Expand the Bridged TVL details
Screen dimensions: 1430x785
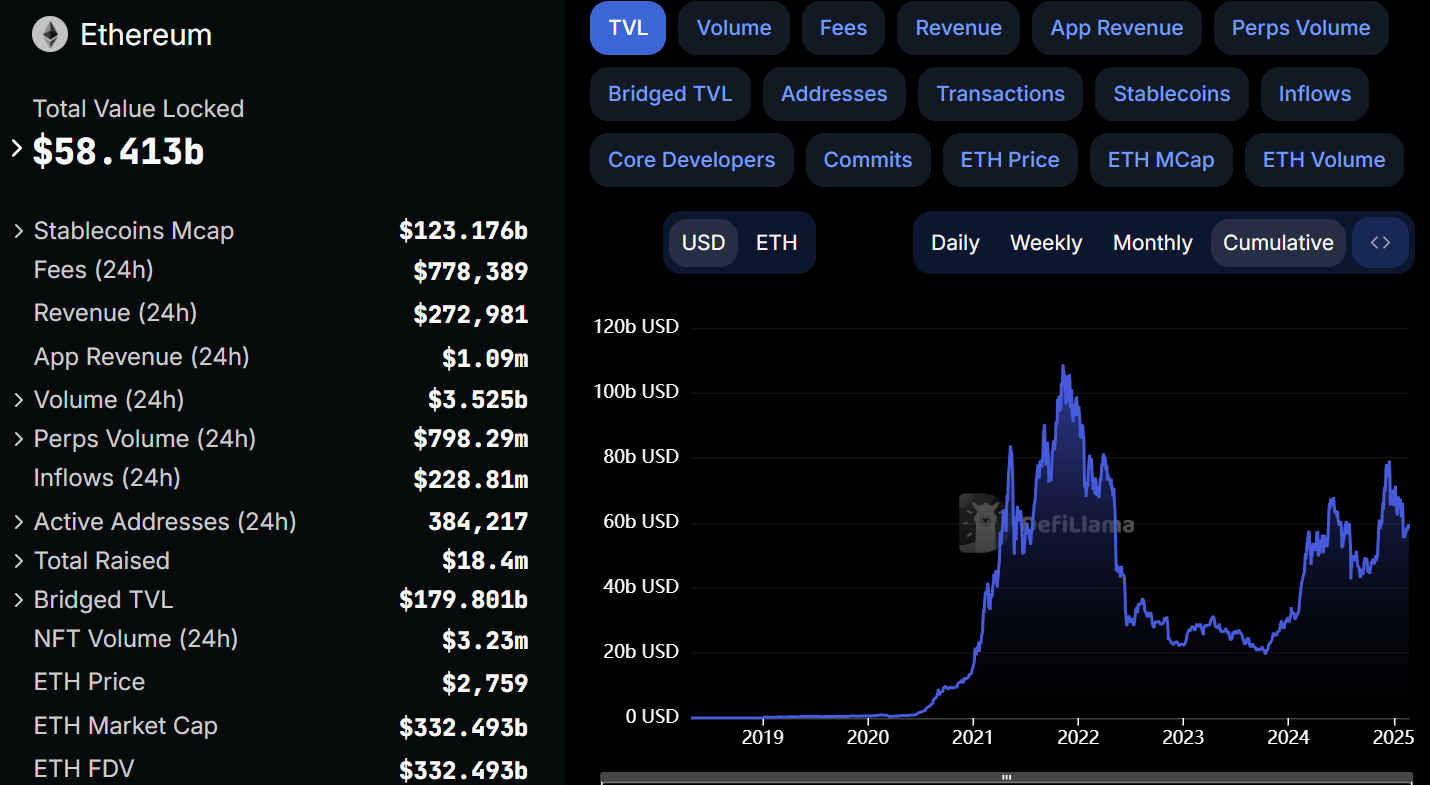coord(19,600)
